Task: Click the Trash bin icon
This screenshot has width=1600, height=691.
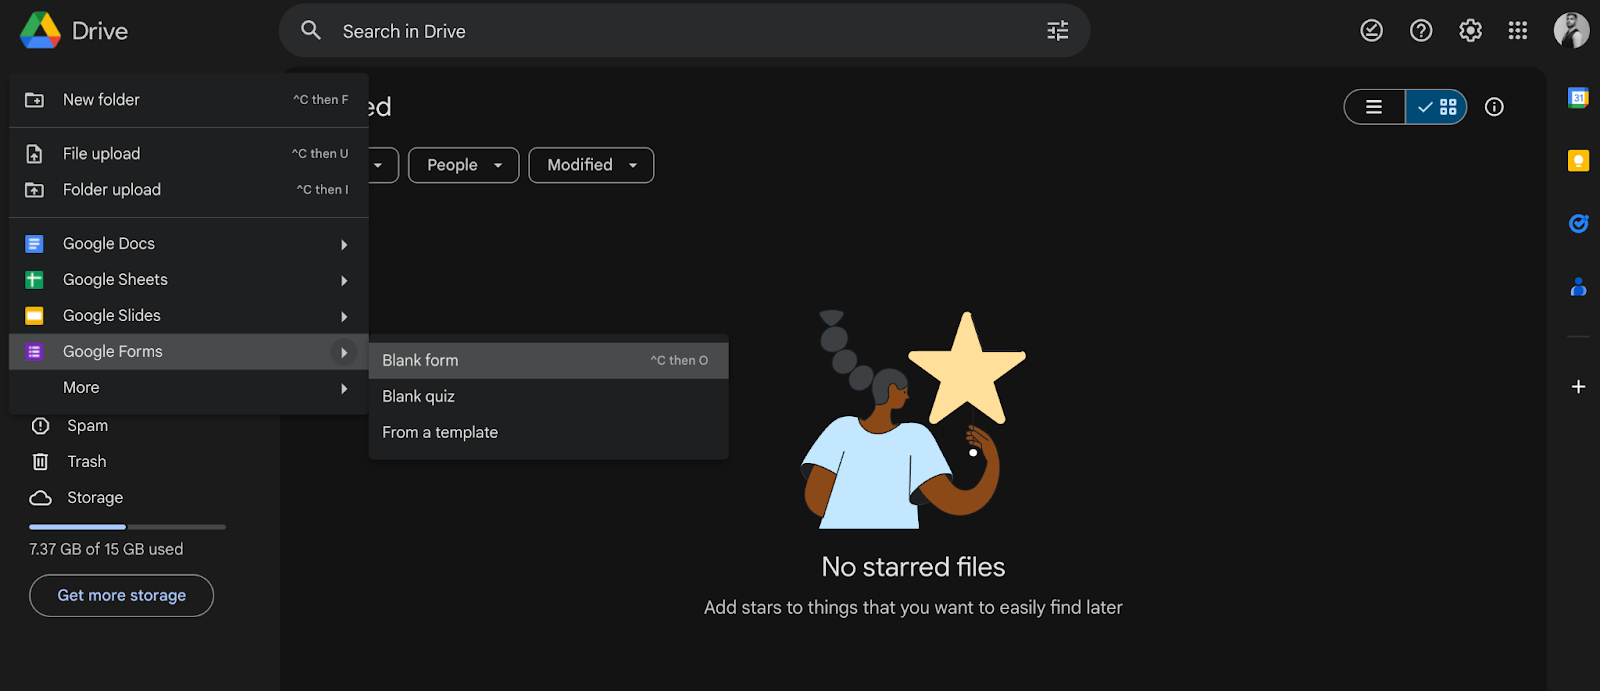Action: [40, 462]
